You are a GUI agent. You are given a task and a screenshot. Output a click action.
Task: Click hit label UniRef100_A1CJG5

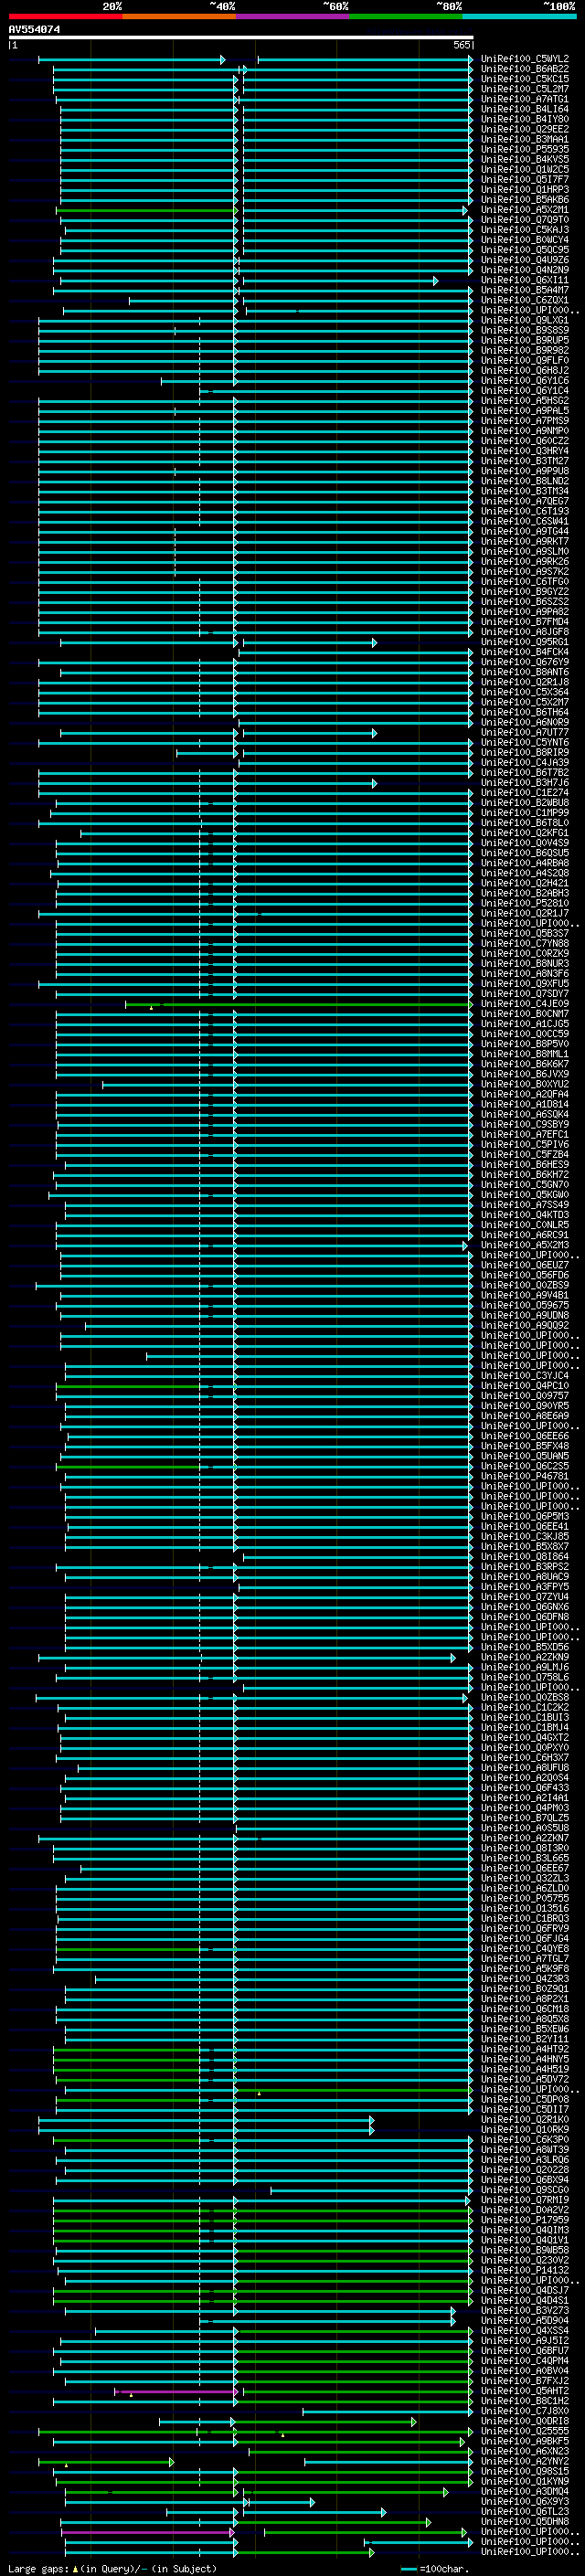[525, 1024]
